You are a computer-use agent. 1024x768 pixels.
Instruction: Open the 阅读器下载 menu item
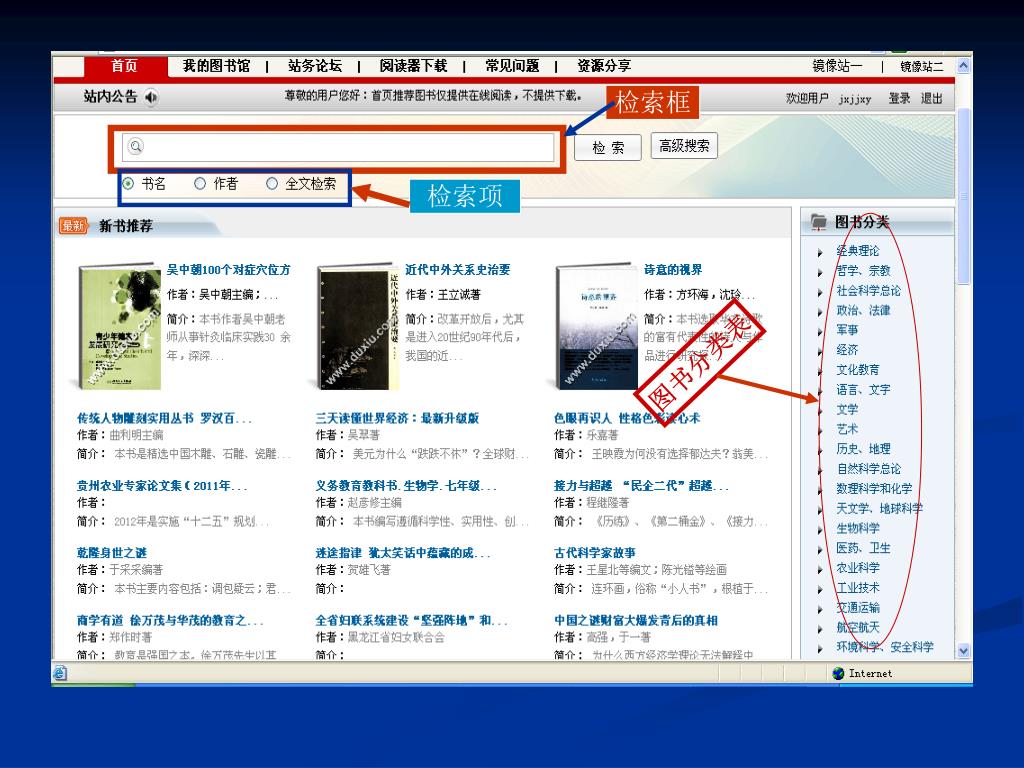[x=413, y=66]
